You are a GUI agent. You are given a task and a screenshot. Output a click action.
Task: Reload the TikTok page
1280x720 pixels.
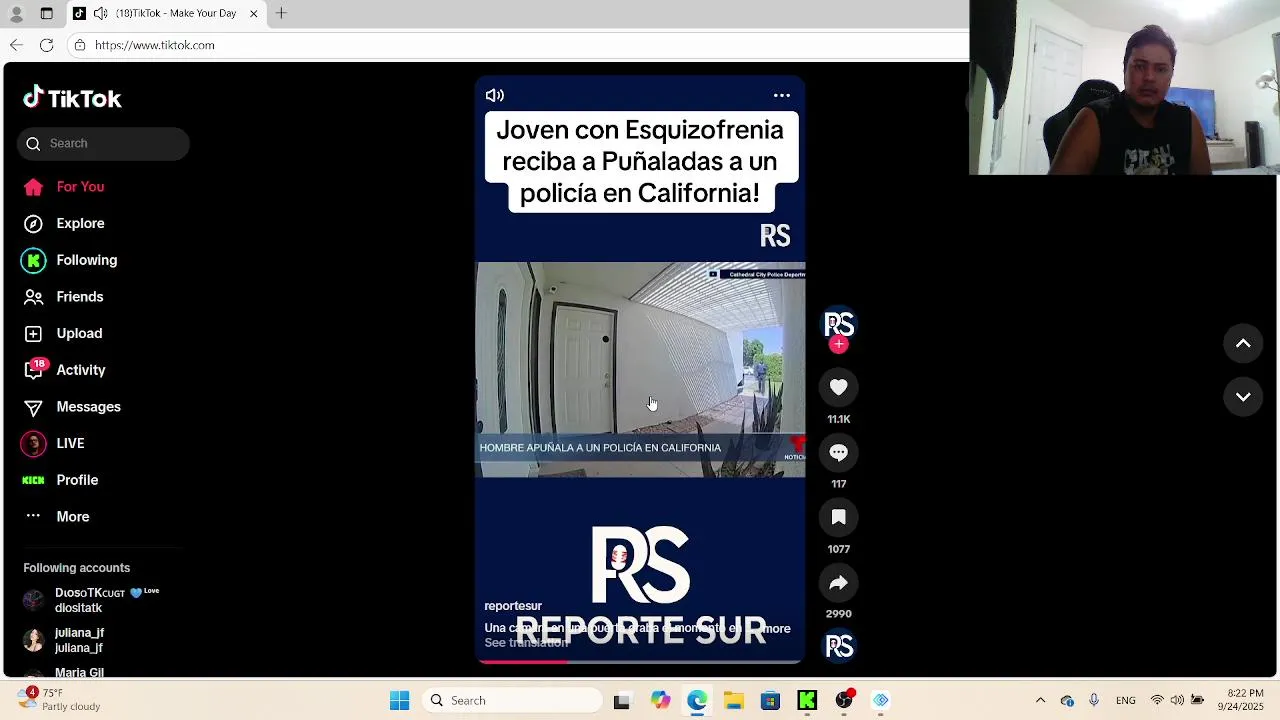pos(46,45)
